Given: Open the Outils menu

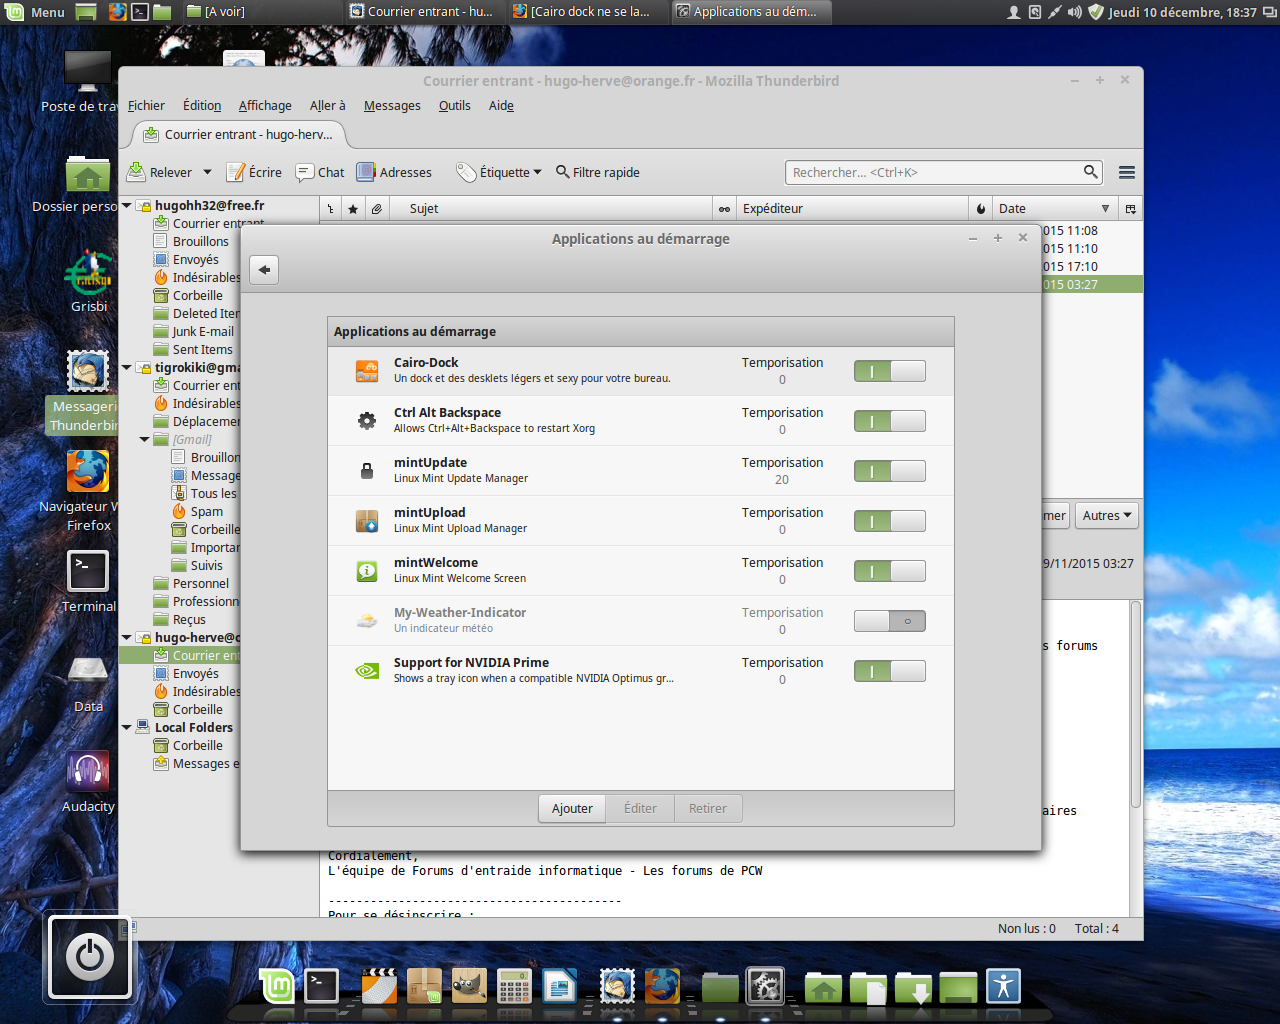Looking at the screenshot, I should pos(454,105).
